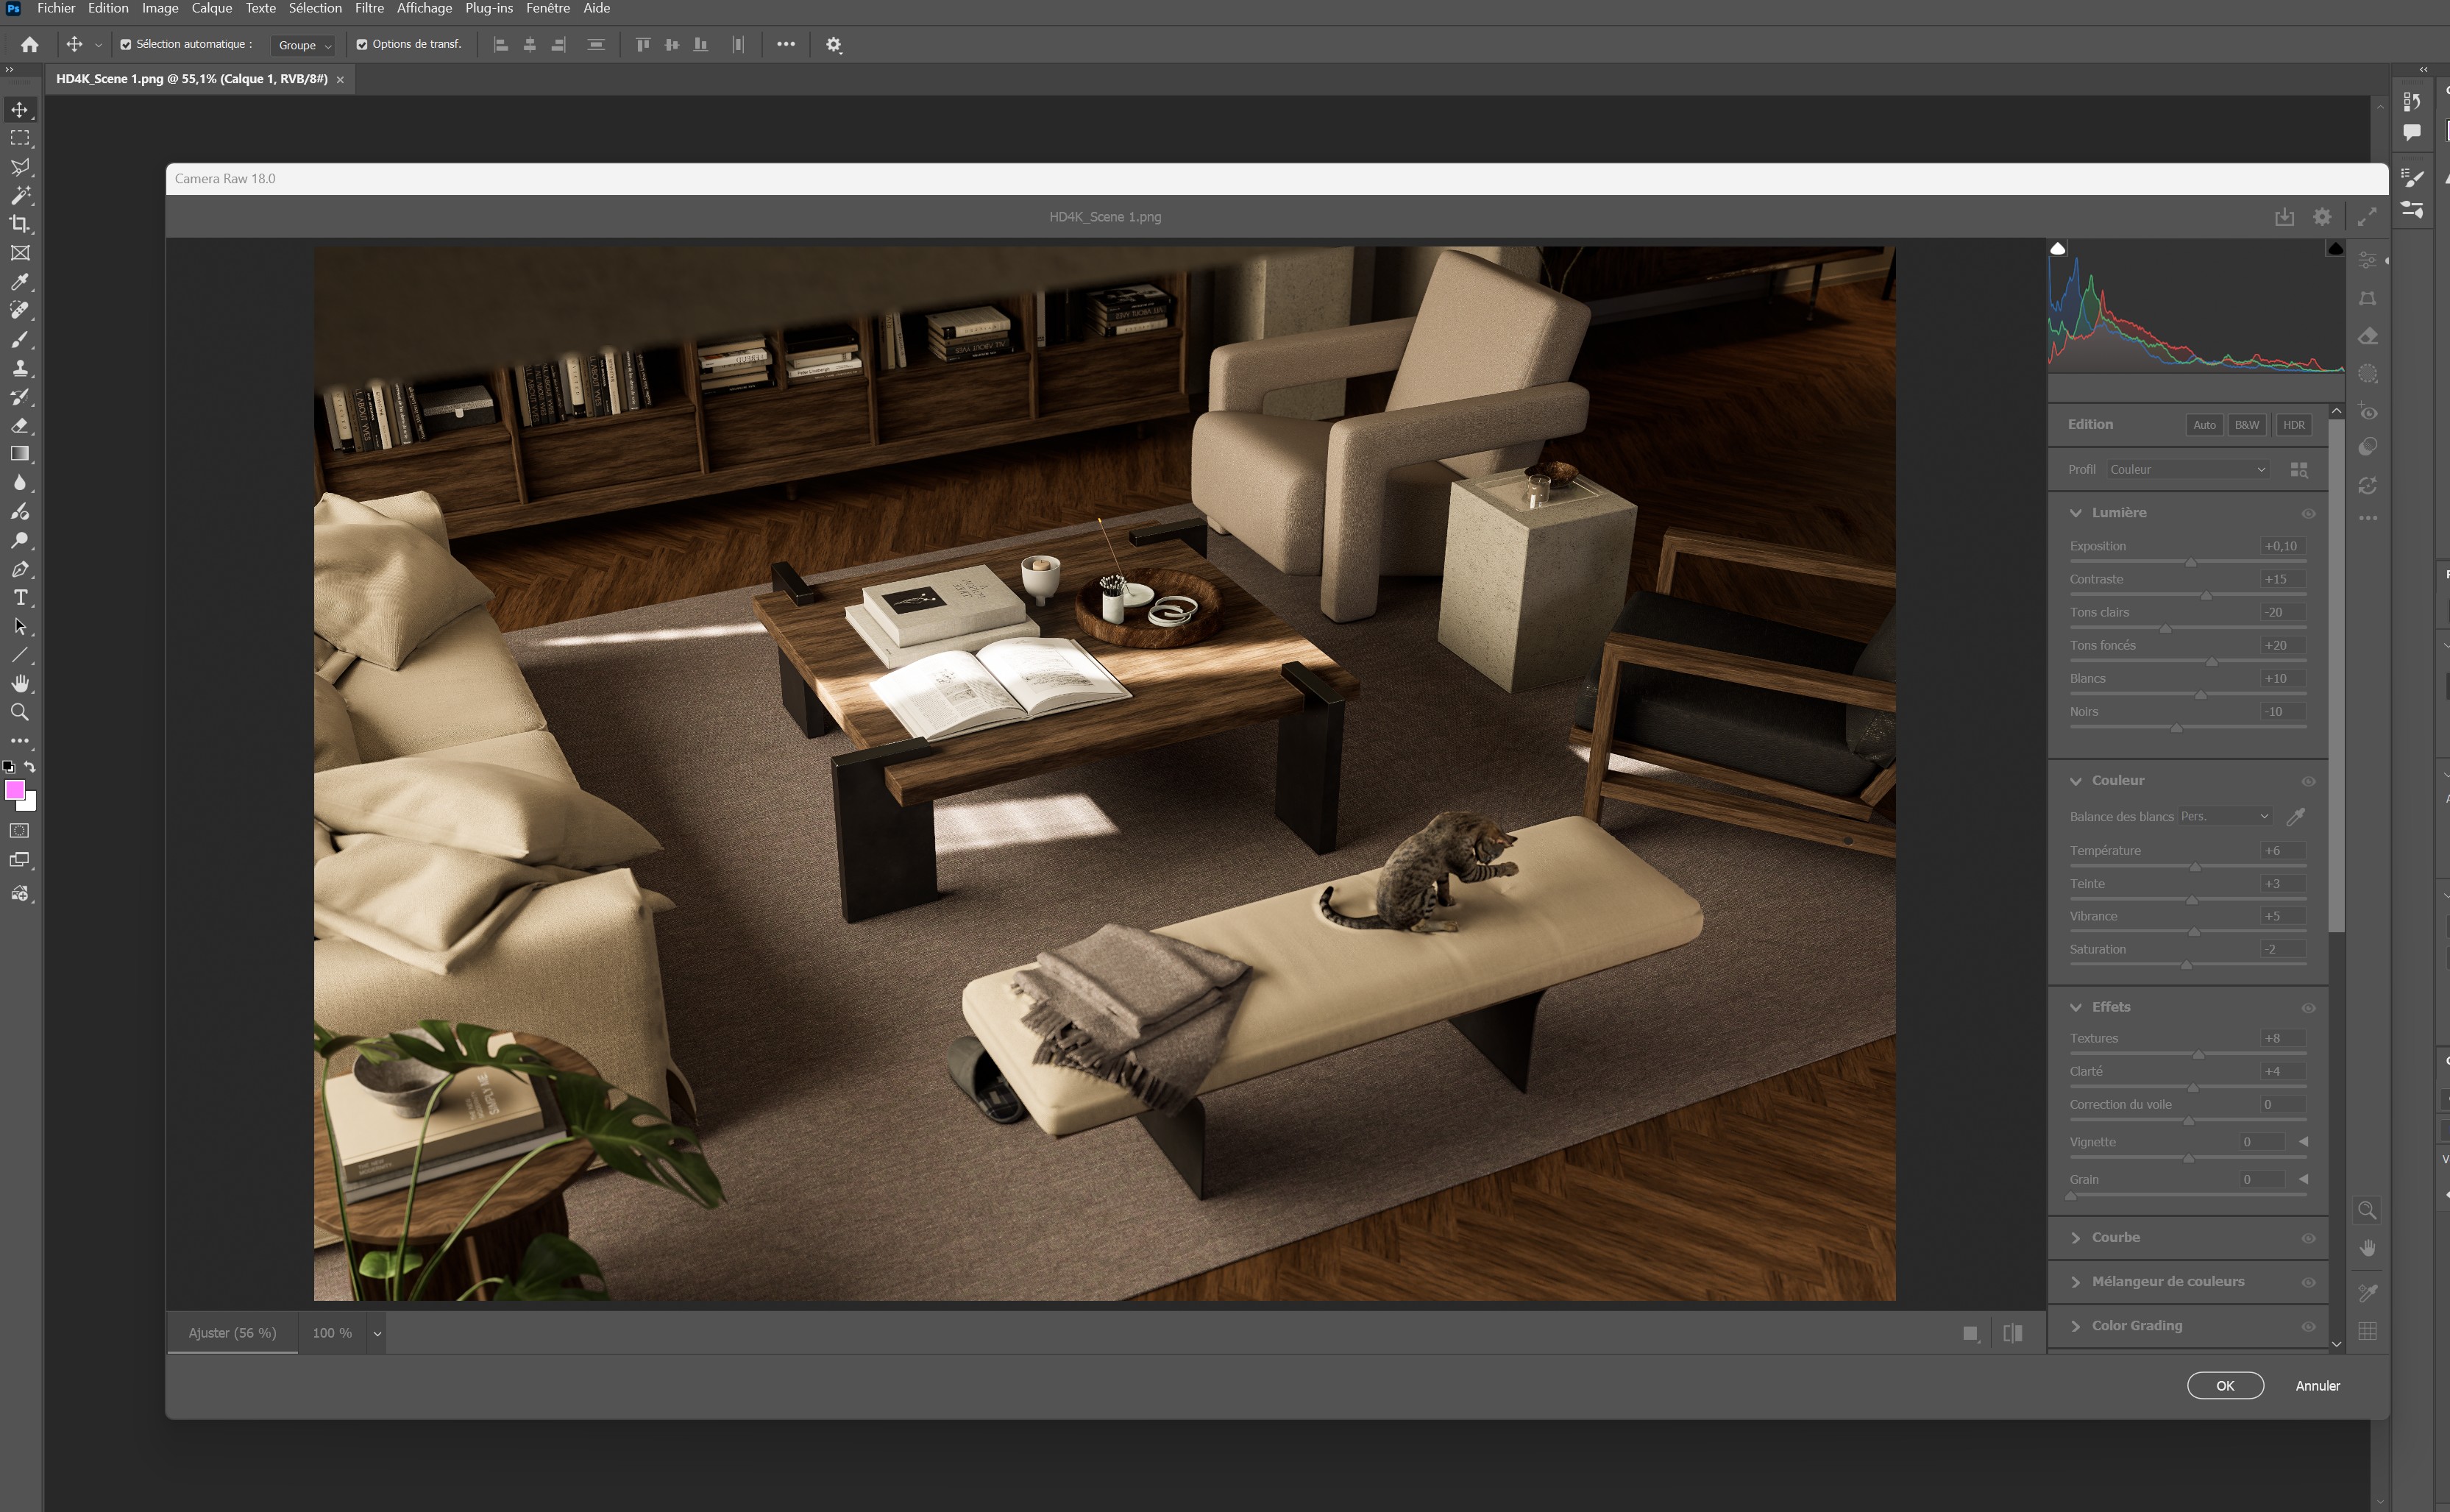Switch to before/after split view icon
This screenshot has width=2450, height=1512.
pos(2012,1333)
